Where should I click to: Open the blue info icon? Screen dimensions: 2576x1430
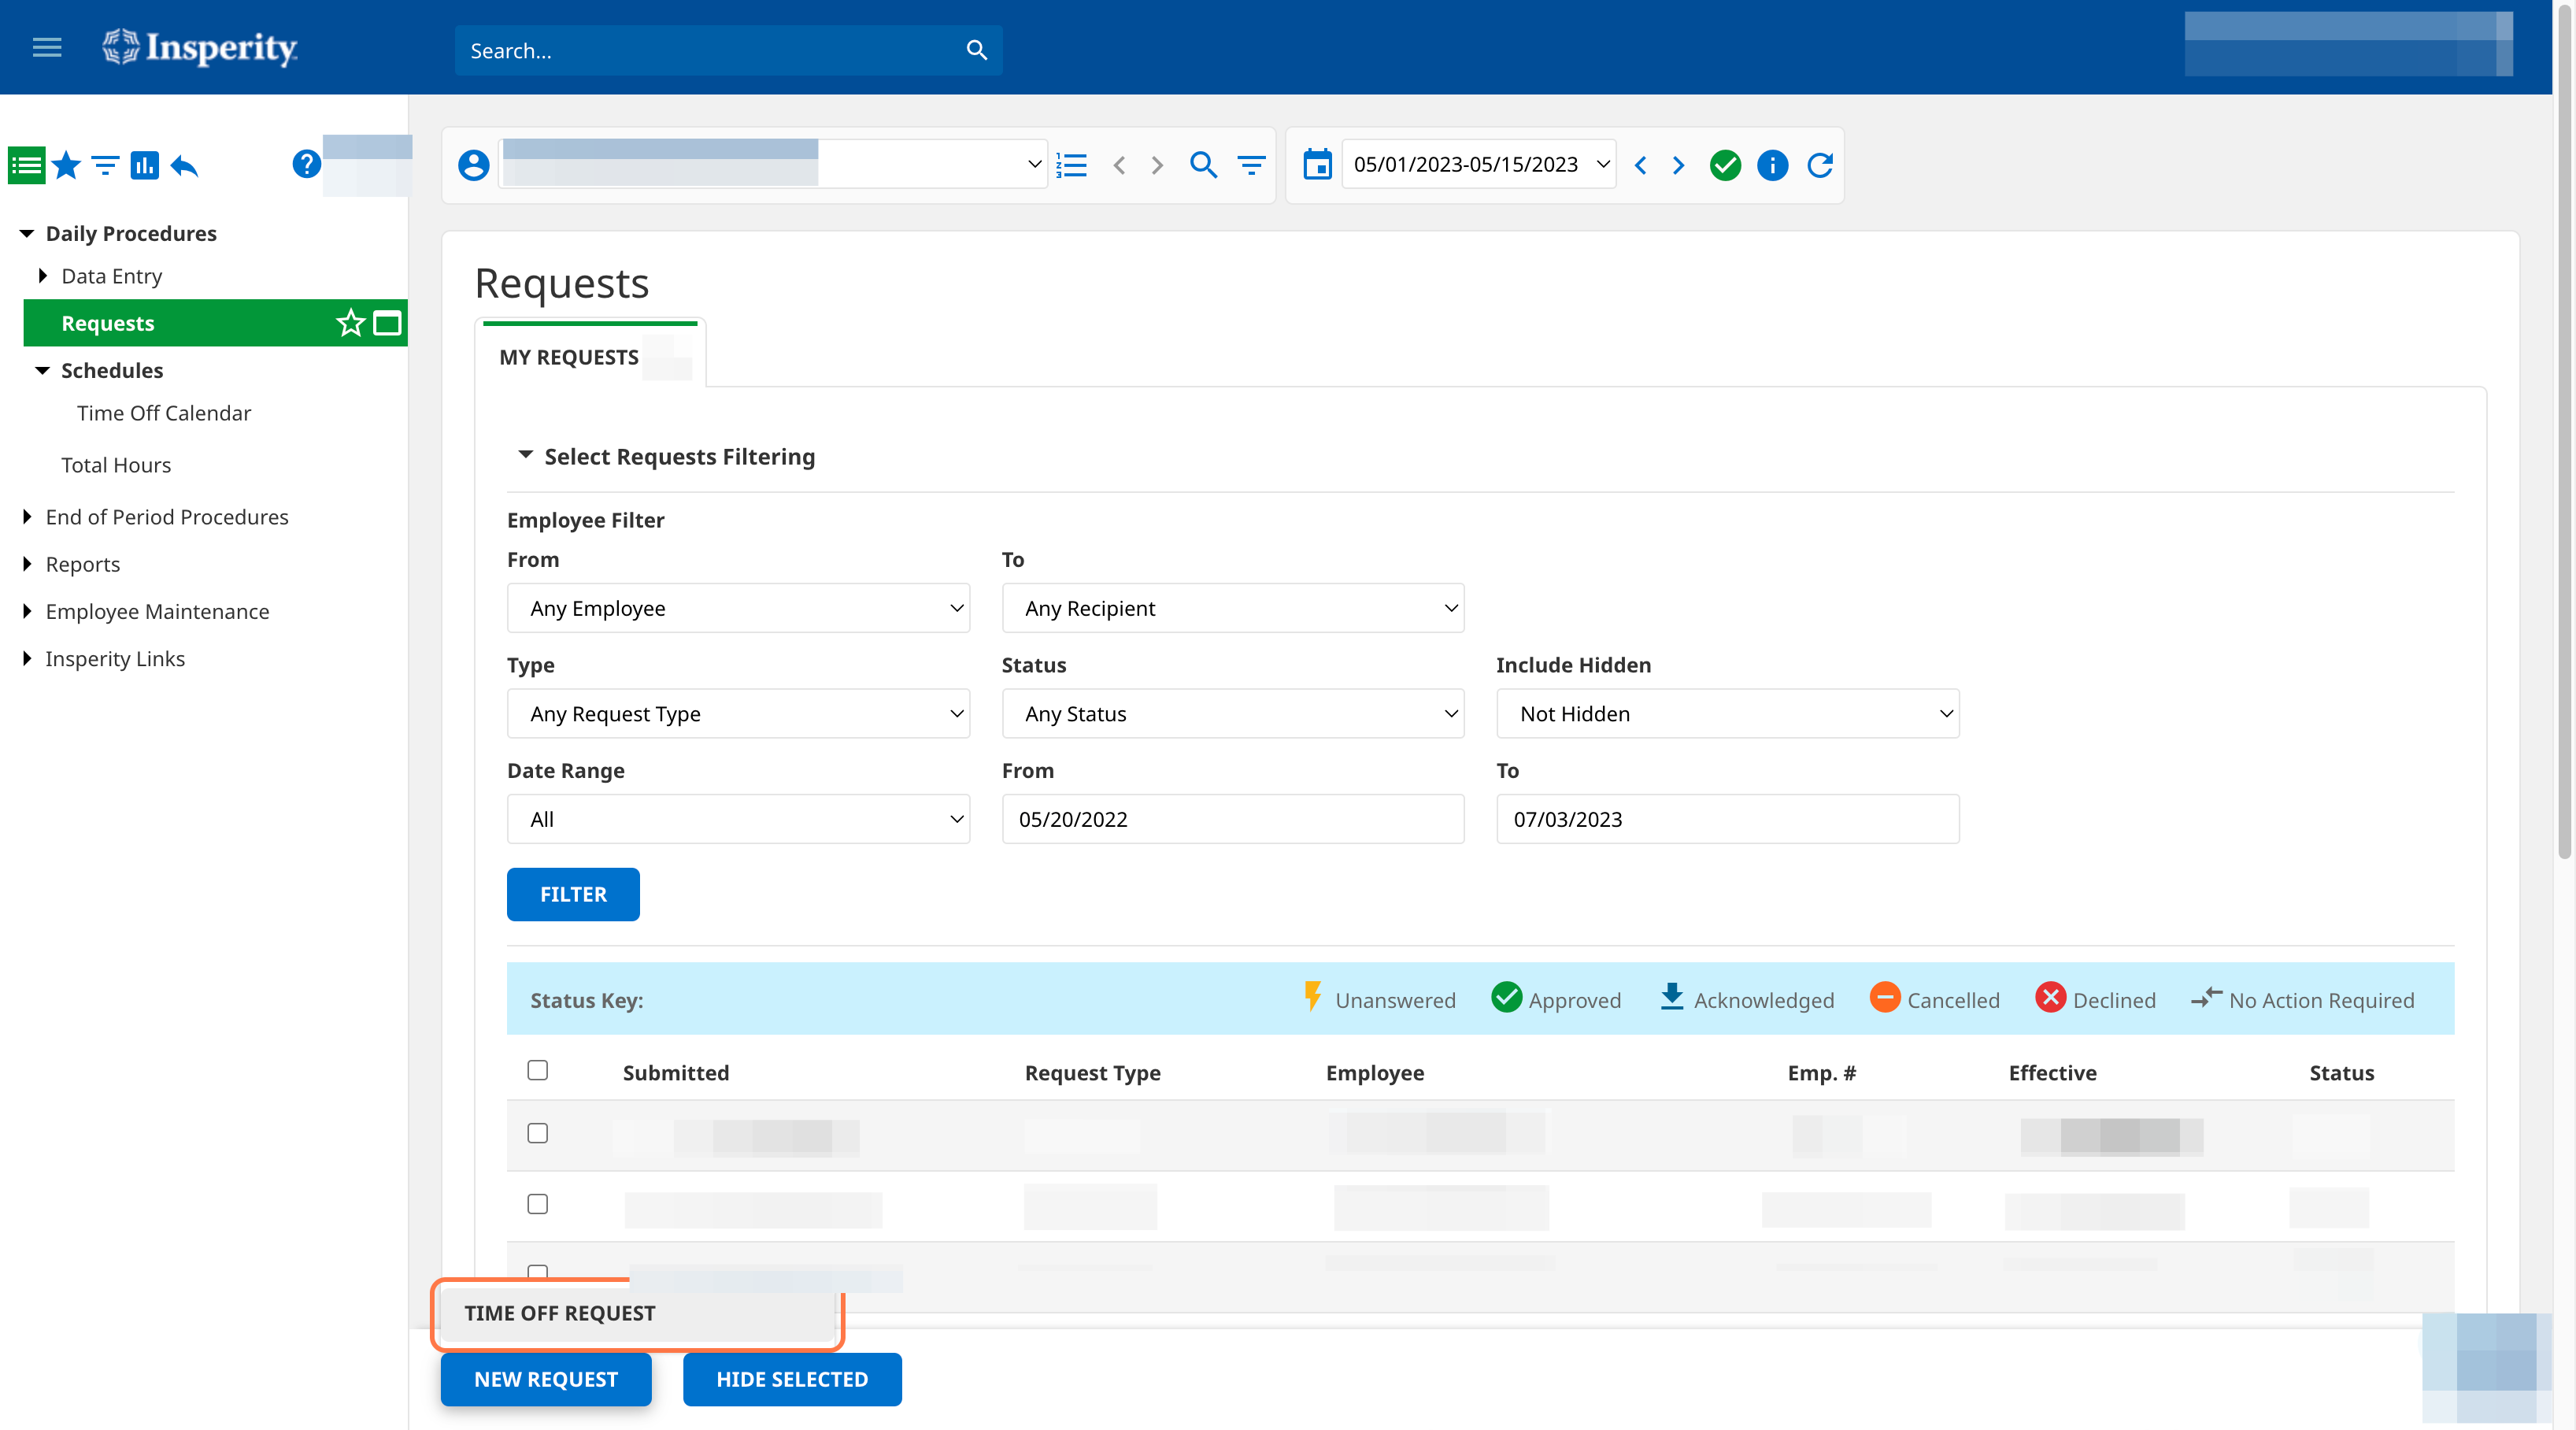click(x=1772, y=165)
